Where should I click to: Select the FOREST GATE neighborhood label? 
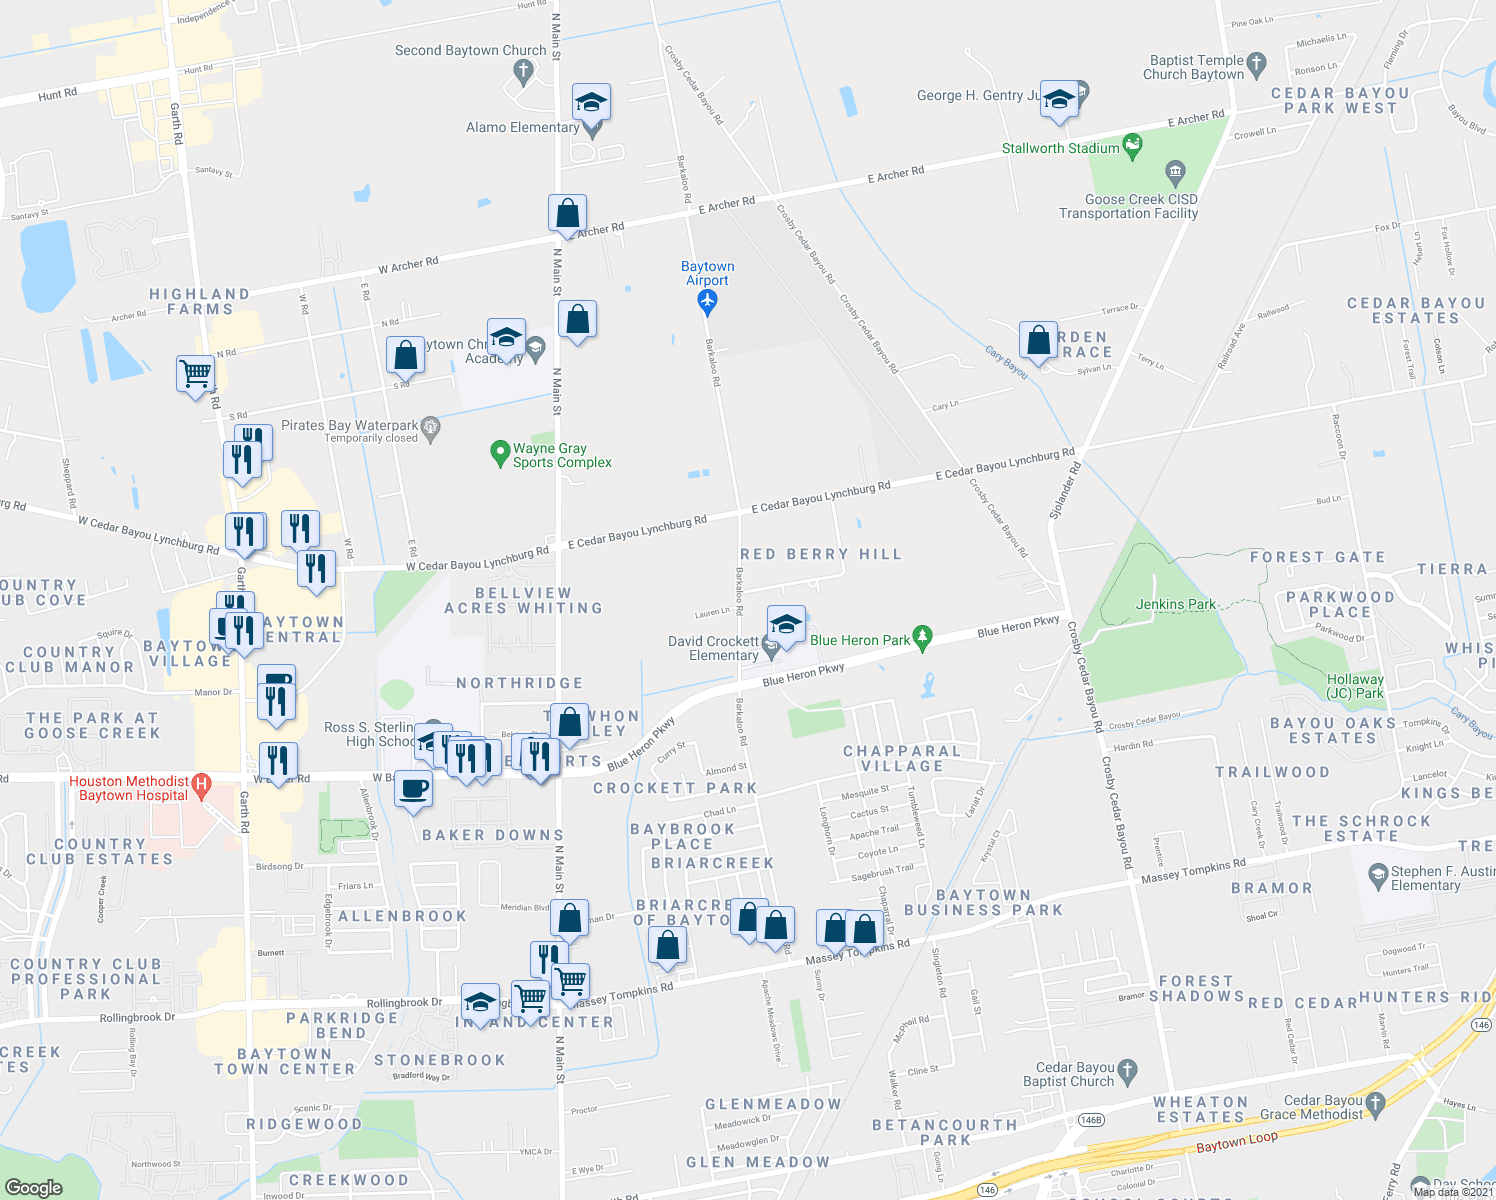pos(1318,557)
